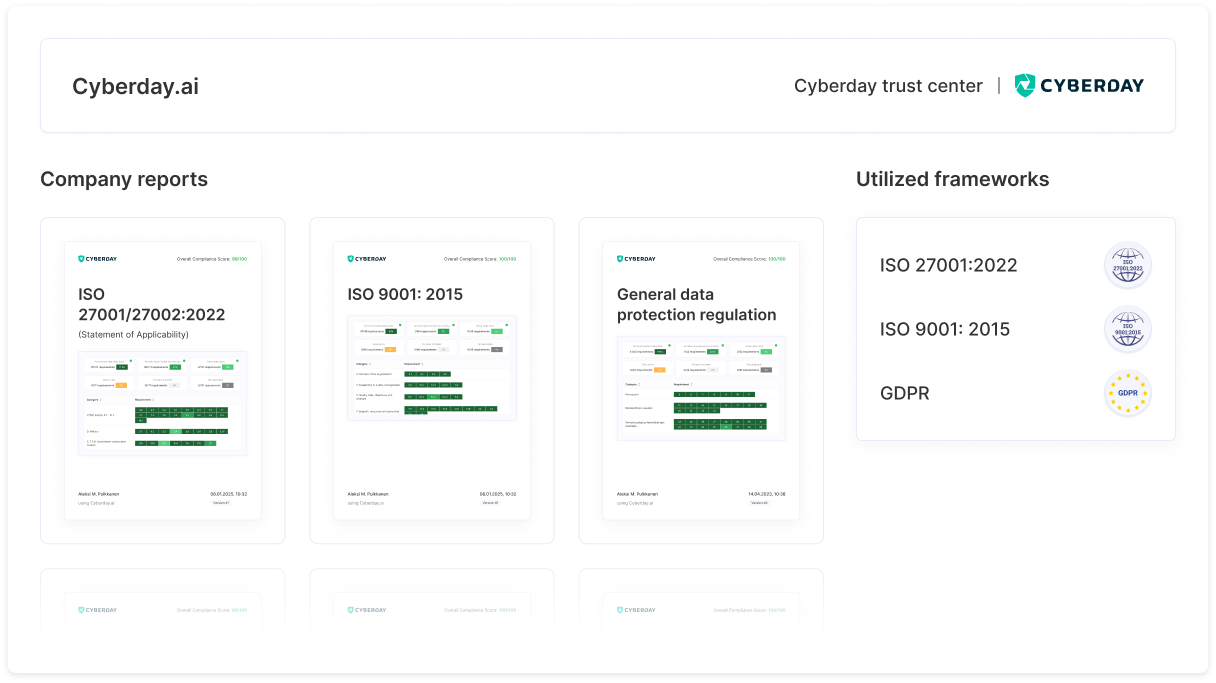Click Overall Compliance Score on ISO 9001 report
This screenshot has height=683, width=1216.
(x=480, y=259)
